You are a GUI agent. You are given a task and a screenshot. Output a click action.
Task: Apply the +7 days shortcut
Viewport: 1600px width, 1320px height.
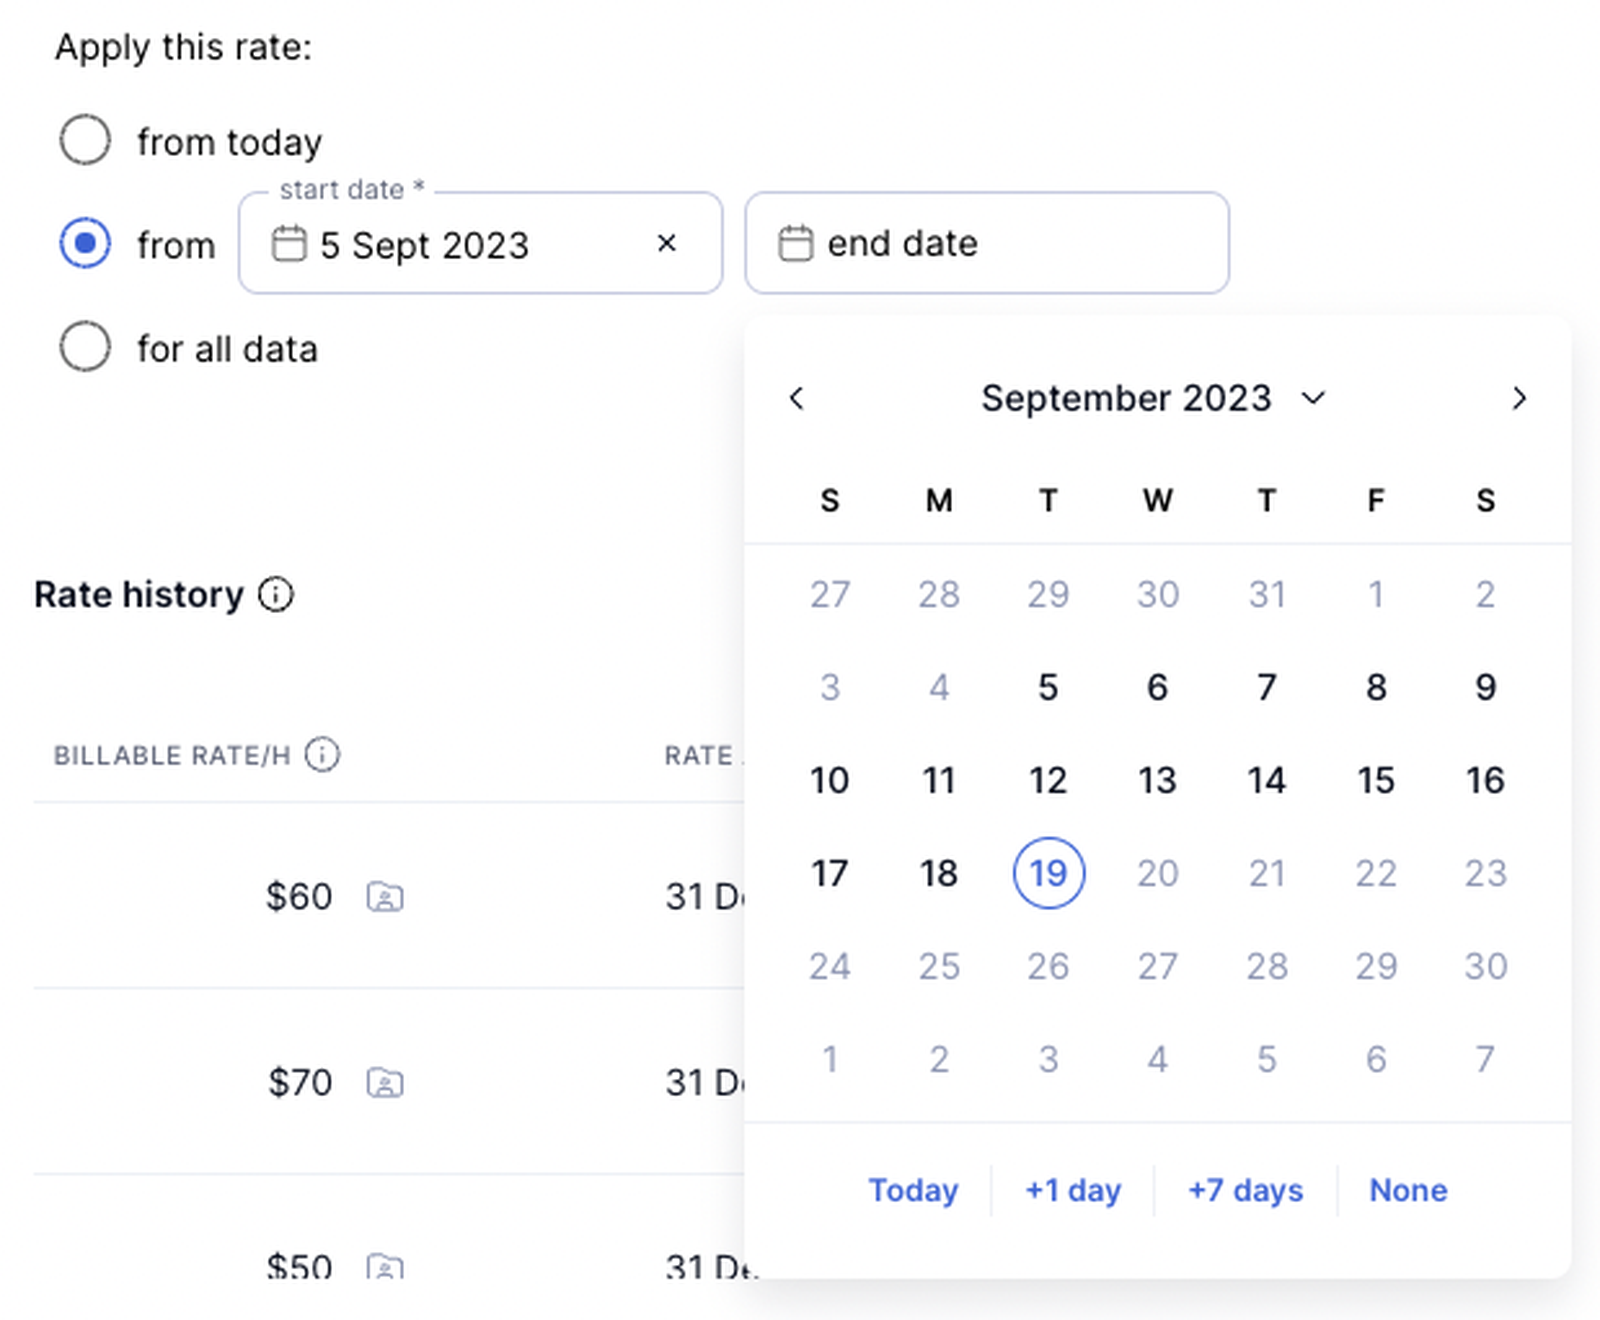(x=1244, y=1190)
